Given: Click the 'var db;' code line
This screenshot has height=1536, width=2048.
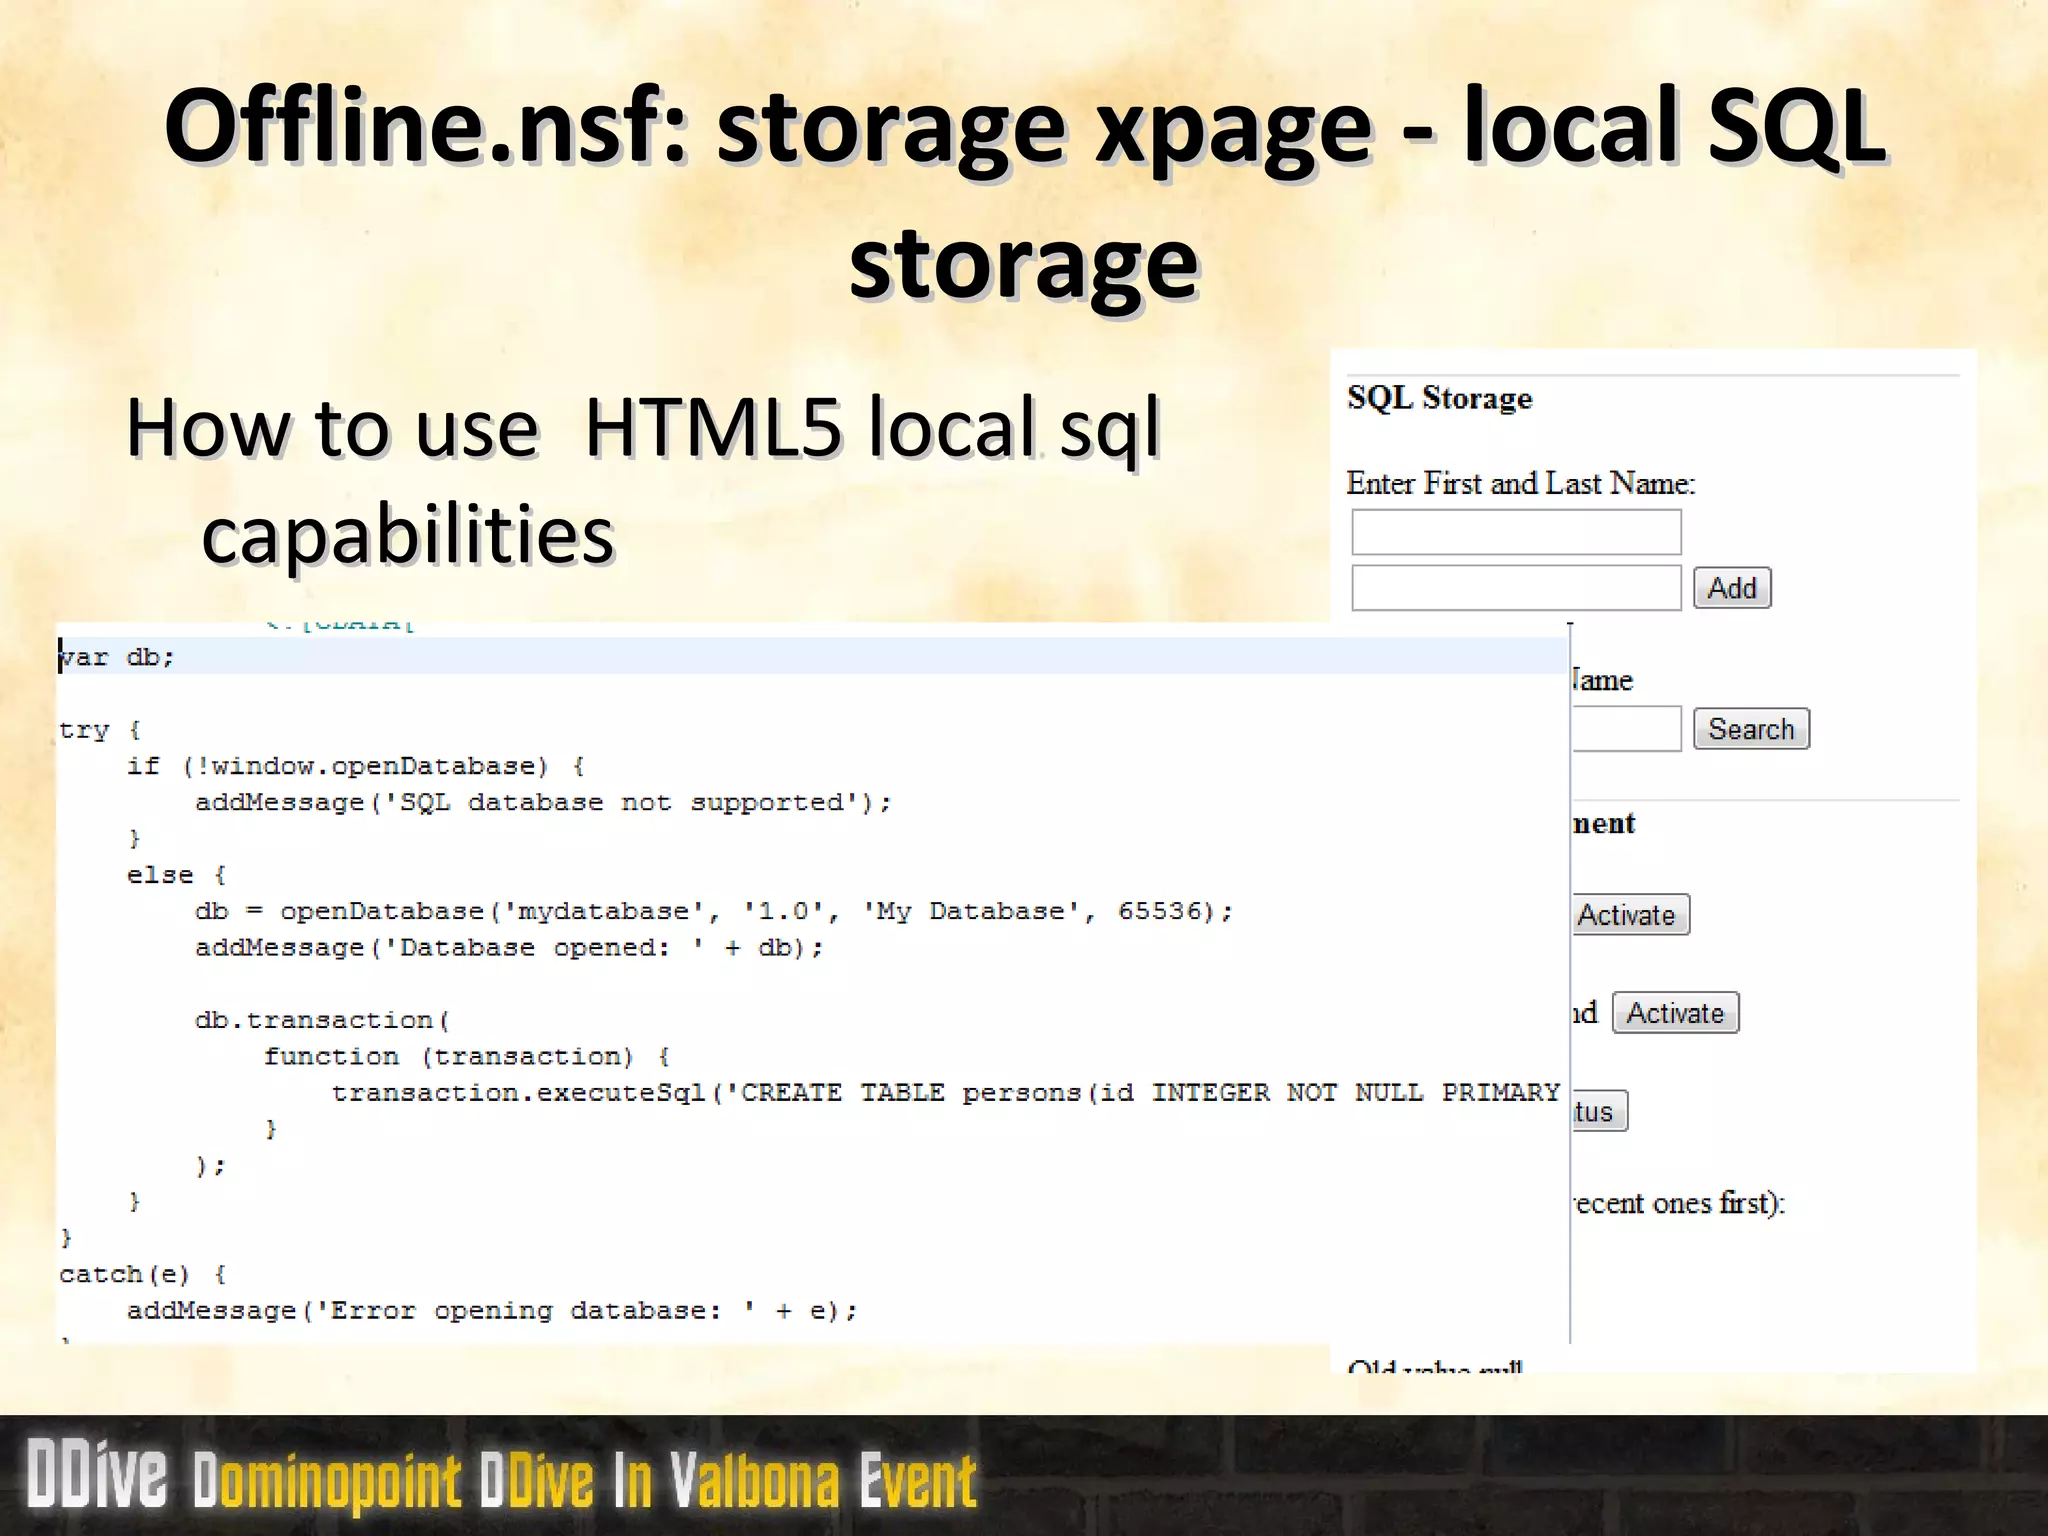Looking at the screenshot, I should pos(117,657).
